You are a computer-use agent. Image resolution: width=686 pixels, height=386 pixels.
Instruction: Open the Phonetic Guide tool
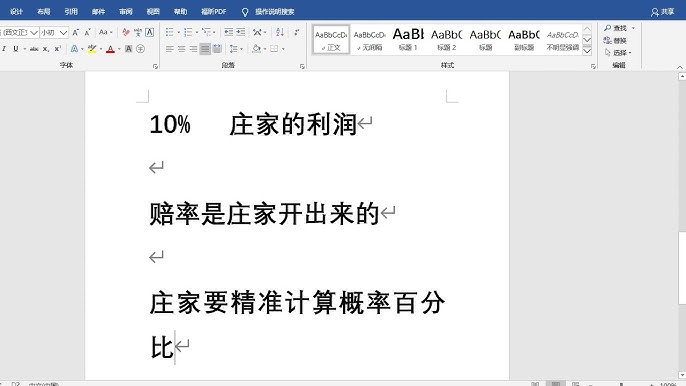(x=138, y=32)
